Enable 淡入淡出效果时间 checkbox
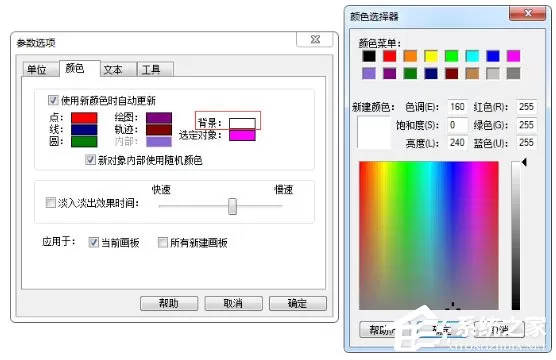The image size is (556, 360). point(50,203)
